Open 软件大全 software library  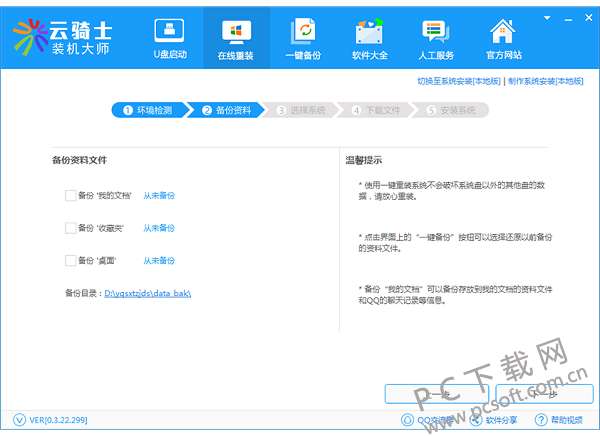click(370, 38)
